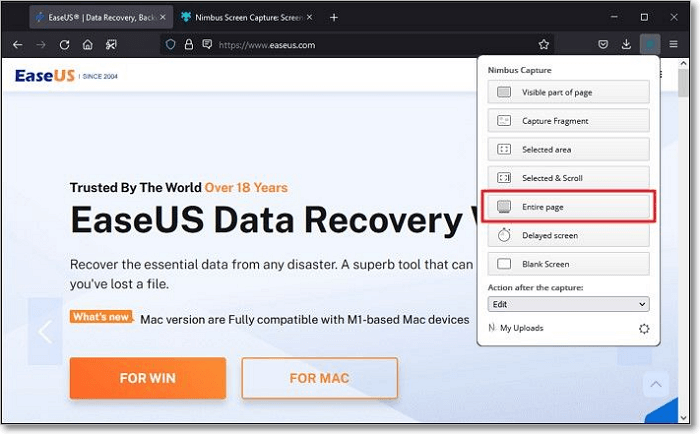Expand the Action after the capture dropdown
This screenshot has height=434, width=700.
[567, 304]
